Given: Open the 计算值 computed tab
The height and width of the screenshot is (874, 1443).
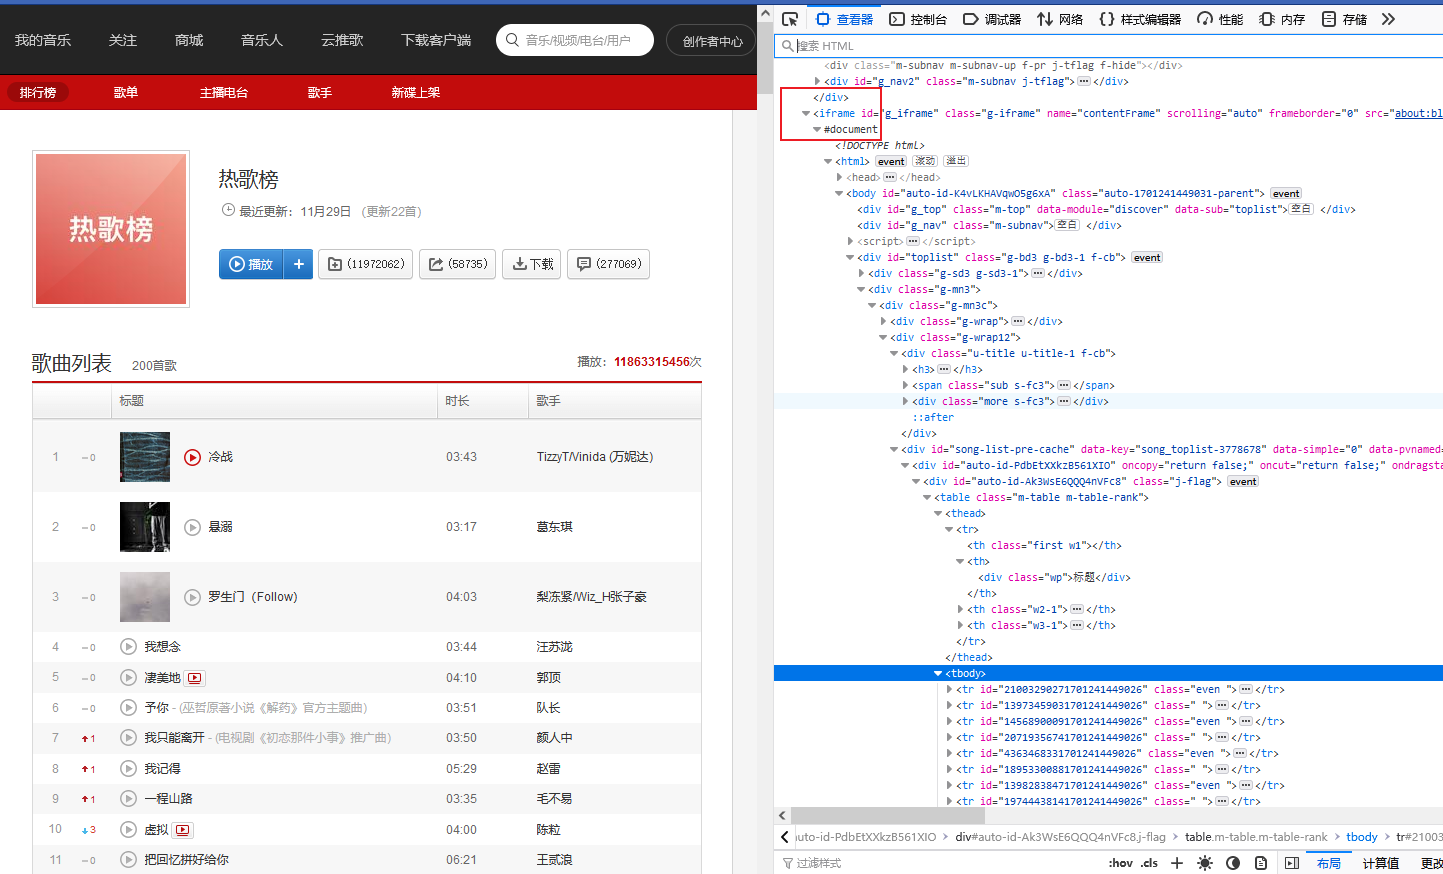Looking at the screenshot, I should [x=1381, y=863].
